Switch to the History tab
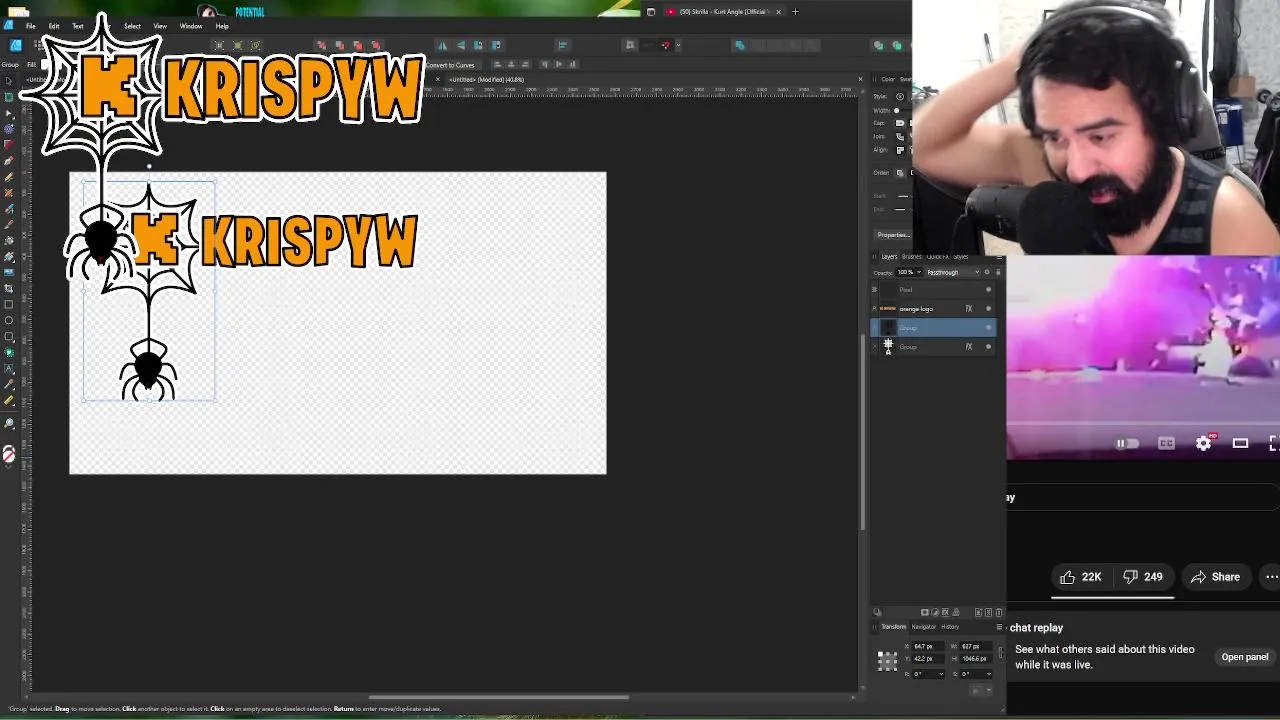This screenshot has height=720, width=1280. tap(950, 627)
